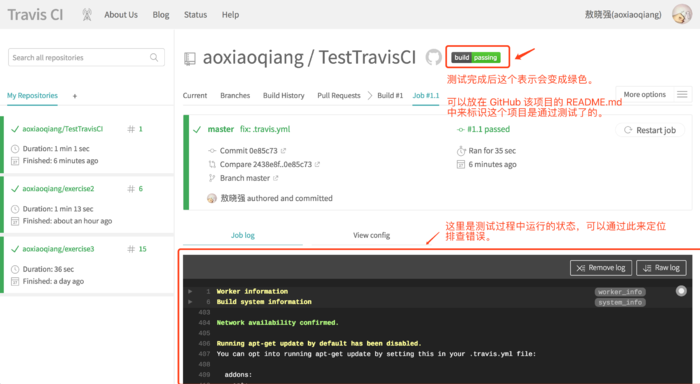This screenshot has width=700, height=384.
Task: Click the repository book icon beside title
Action: coord(190,58)
